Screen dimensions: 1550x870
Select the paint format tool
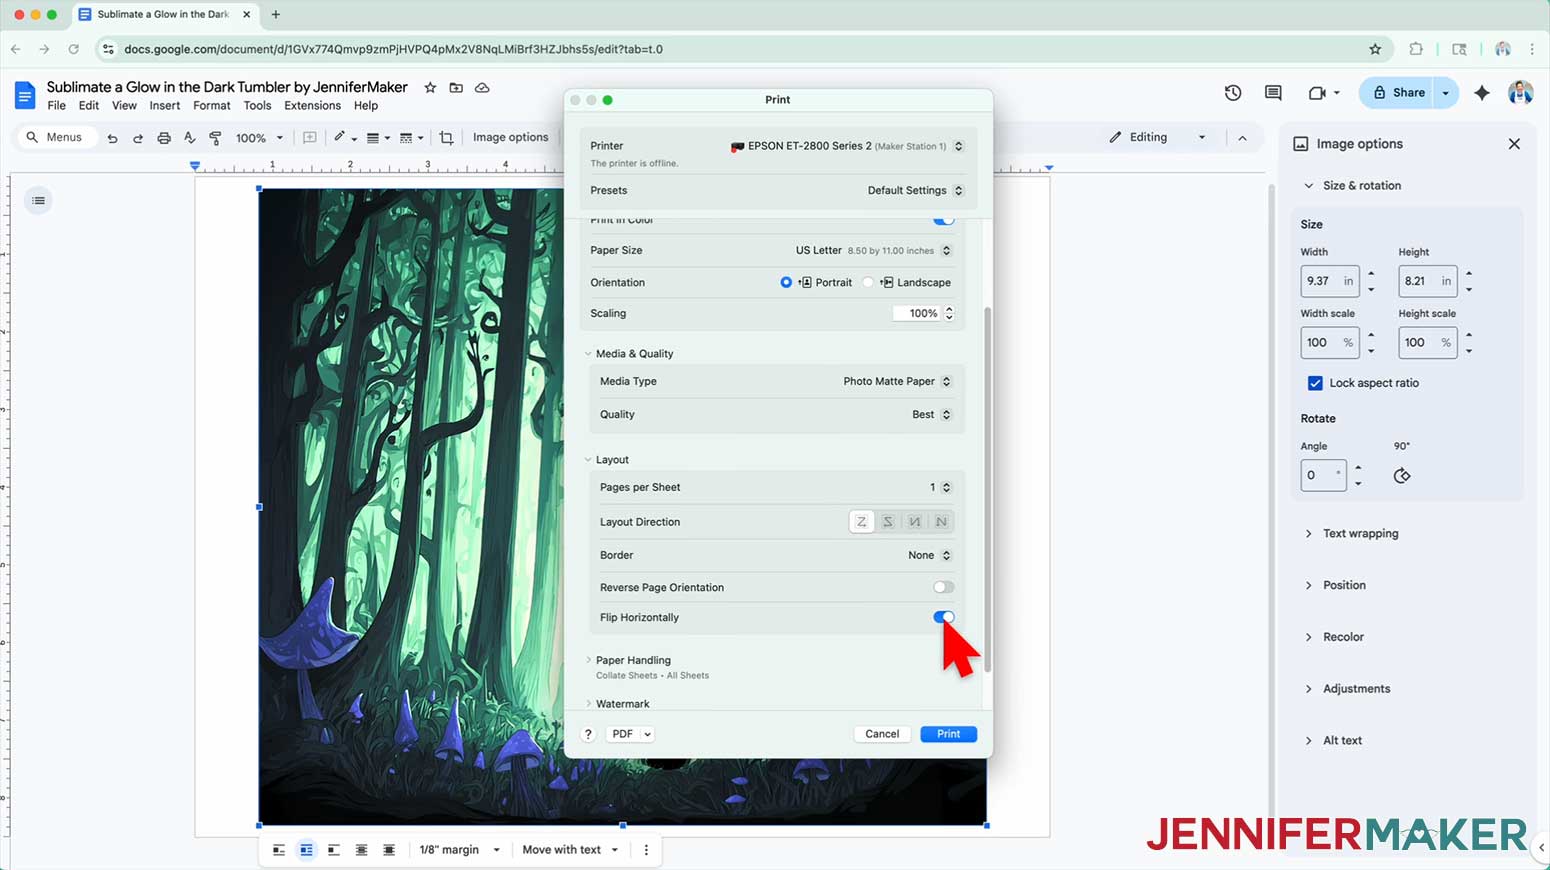pos(215,138)
